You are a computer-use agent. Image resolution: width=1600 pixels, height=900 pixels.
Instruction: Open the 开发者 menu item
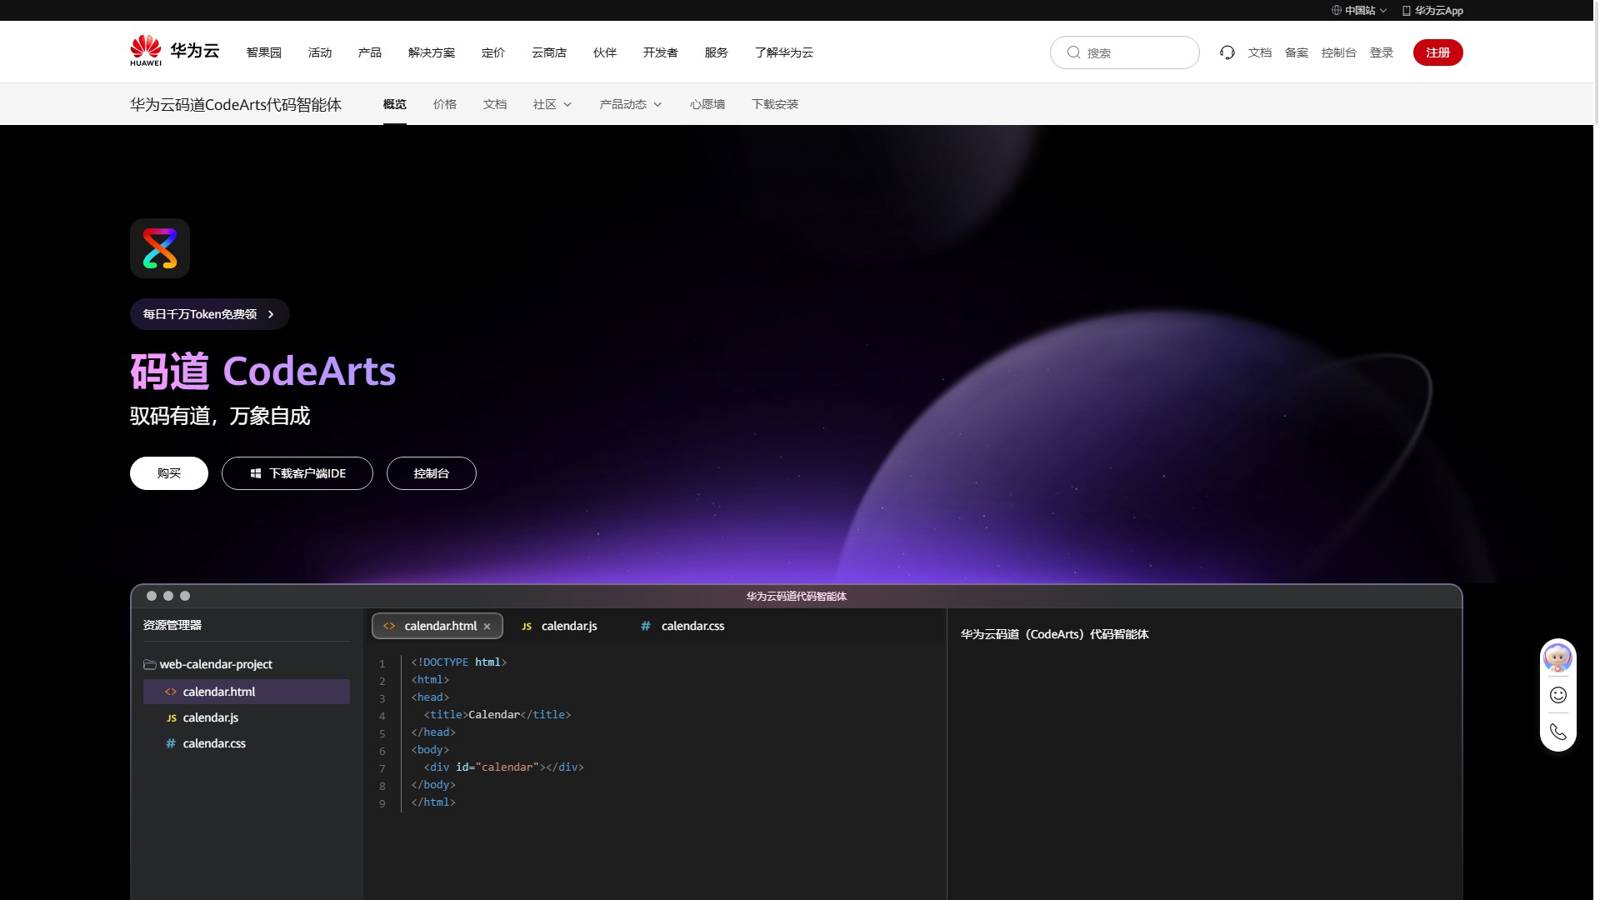point(660,52)
